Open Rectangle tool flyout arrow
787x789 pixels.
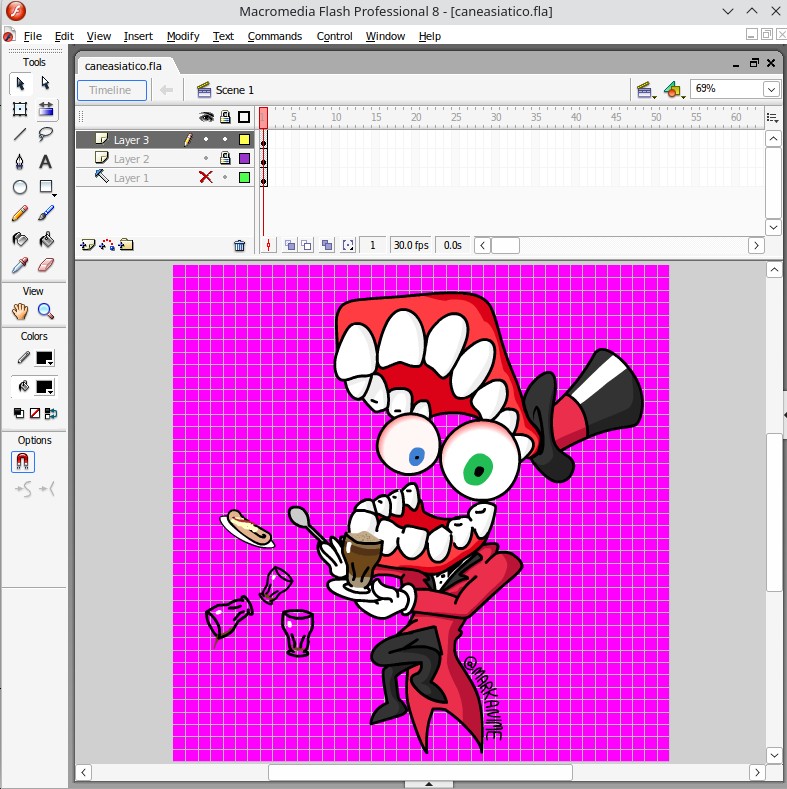pos(54,195)
